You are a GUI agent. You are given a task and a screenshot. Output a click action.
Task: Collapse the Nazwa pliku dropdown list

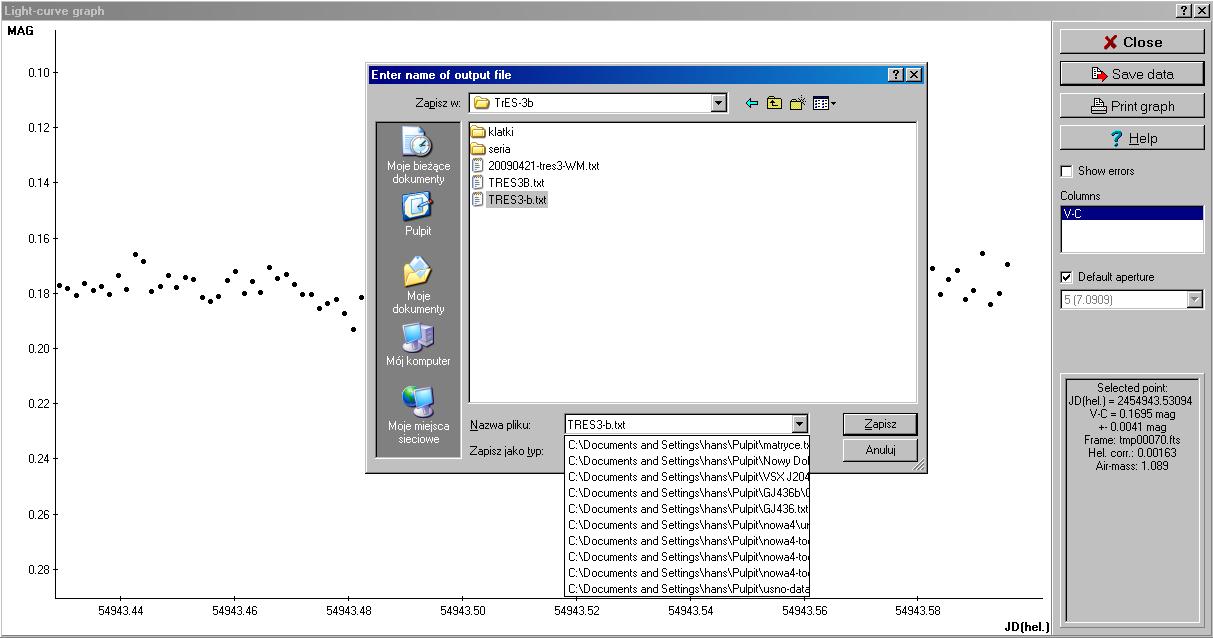(x=798, y=425)
